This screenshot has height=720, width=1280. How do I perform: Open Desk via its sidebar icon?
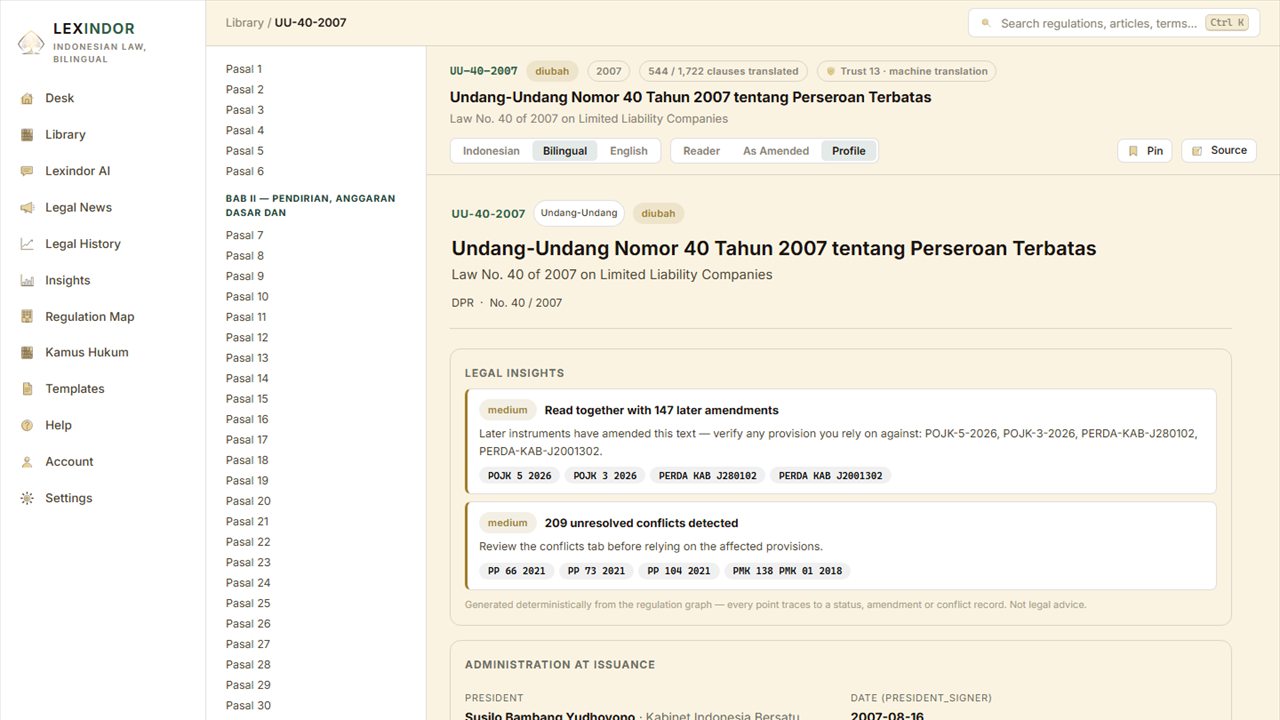pos(27,98)
